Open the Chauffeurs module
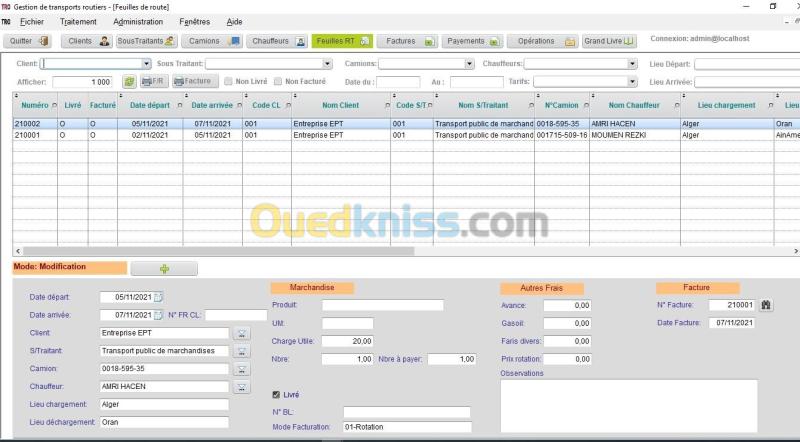Screen dimensions: 800x442 [277, 41]
